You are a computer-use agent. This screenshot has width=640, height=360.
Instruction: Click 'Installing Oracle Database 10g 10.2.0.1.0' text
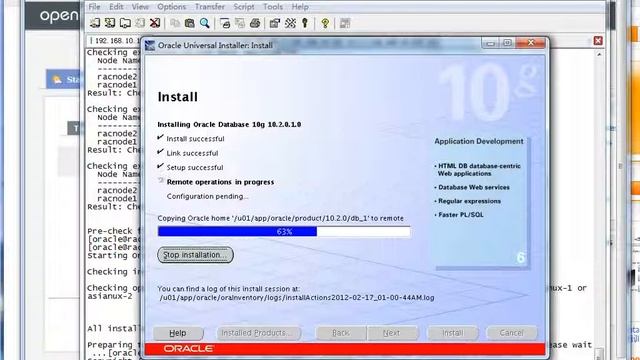pos(229,124)
